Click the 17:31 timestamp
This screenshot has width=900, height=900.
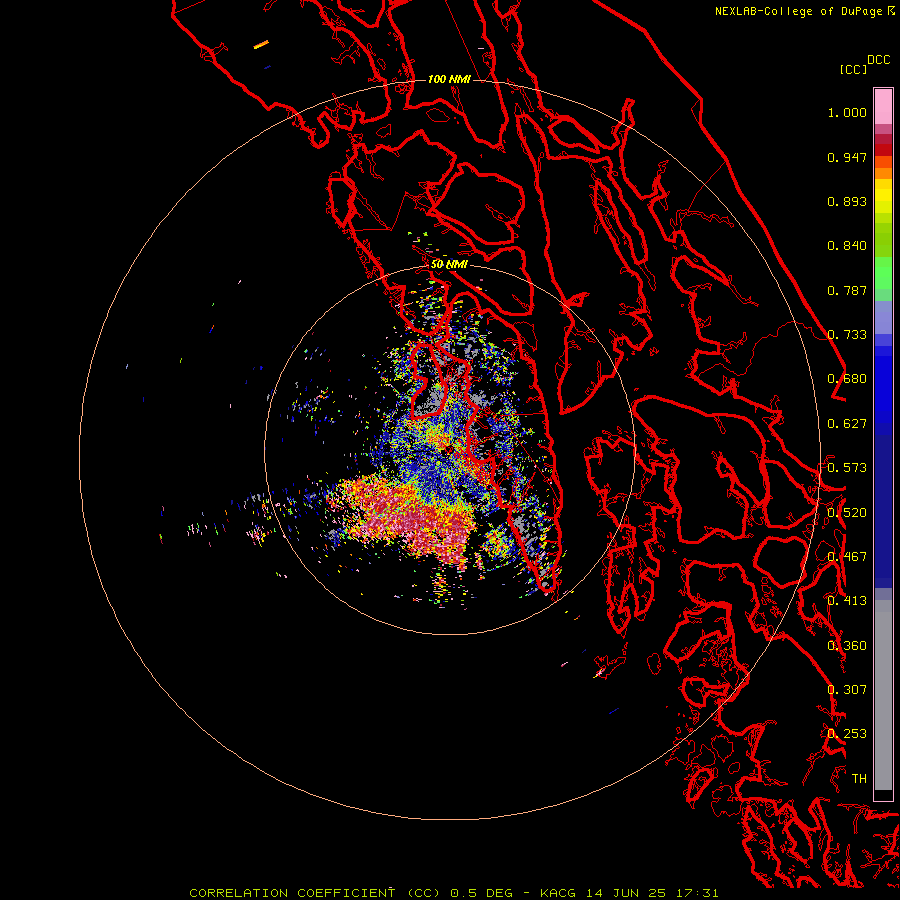tap(697, 893)
